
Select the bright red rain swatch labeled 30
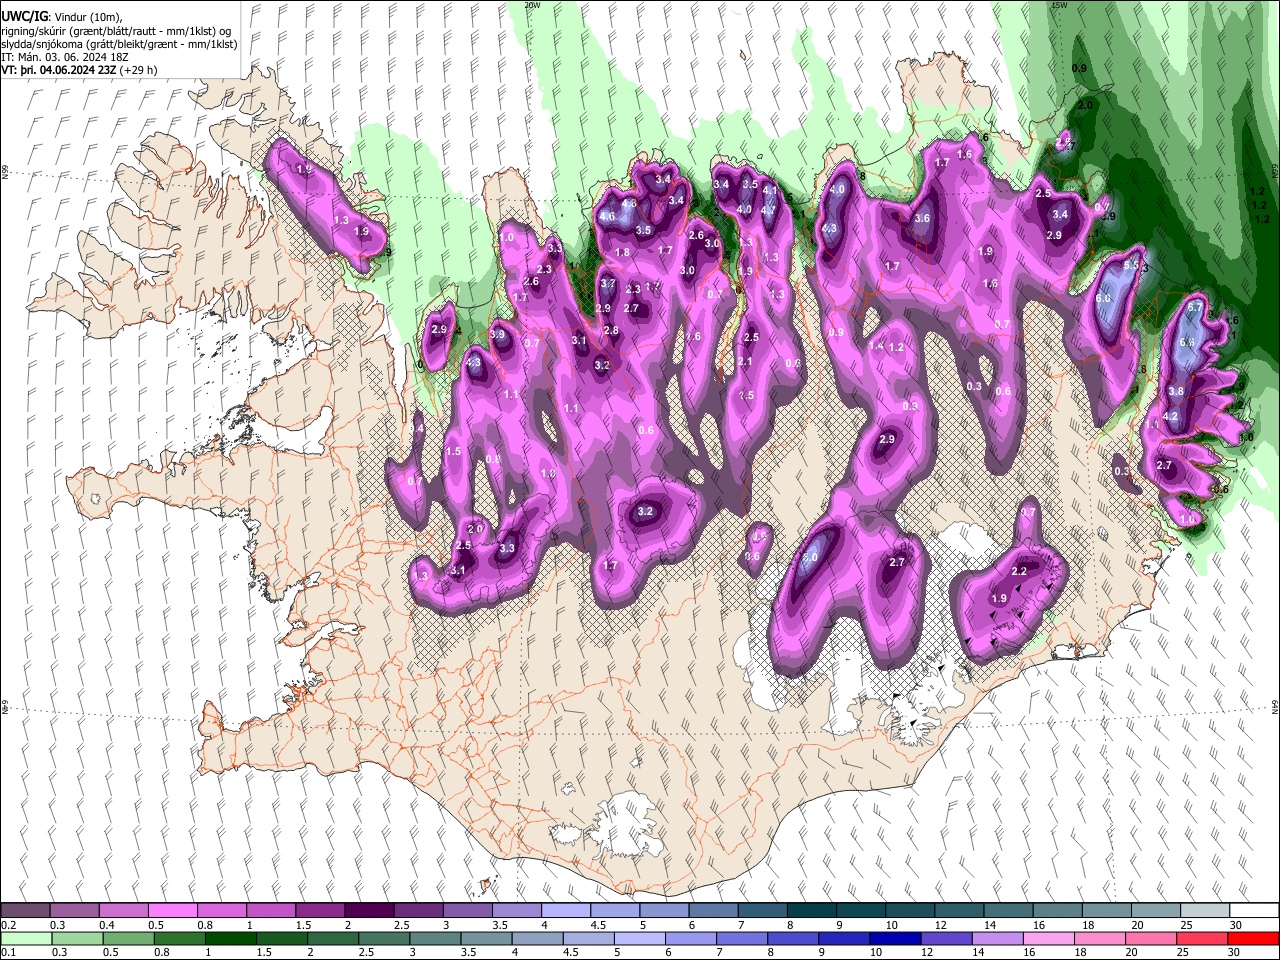point(1253,938)
